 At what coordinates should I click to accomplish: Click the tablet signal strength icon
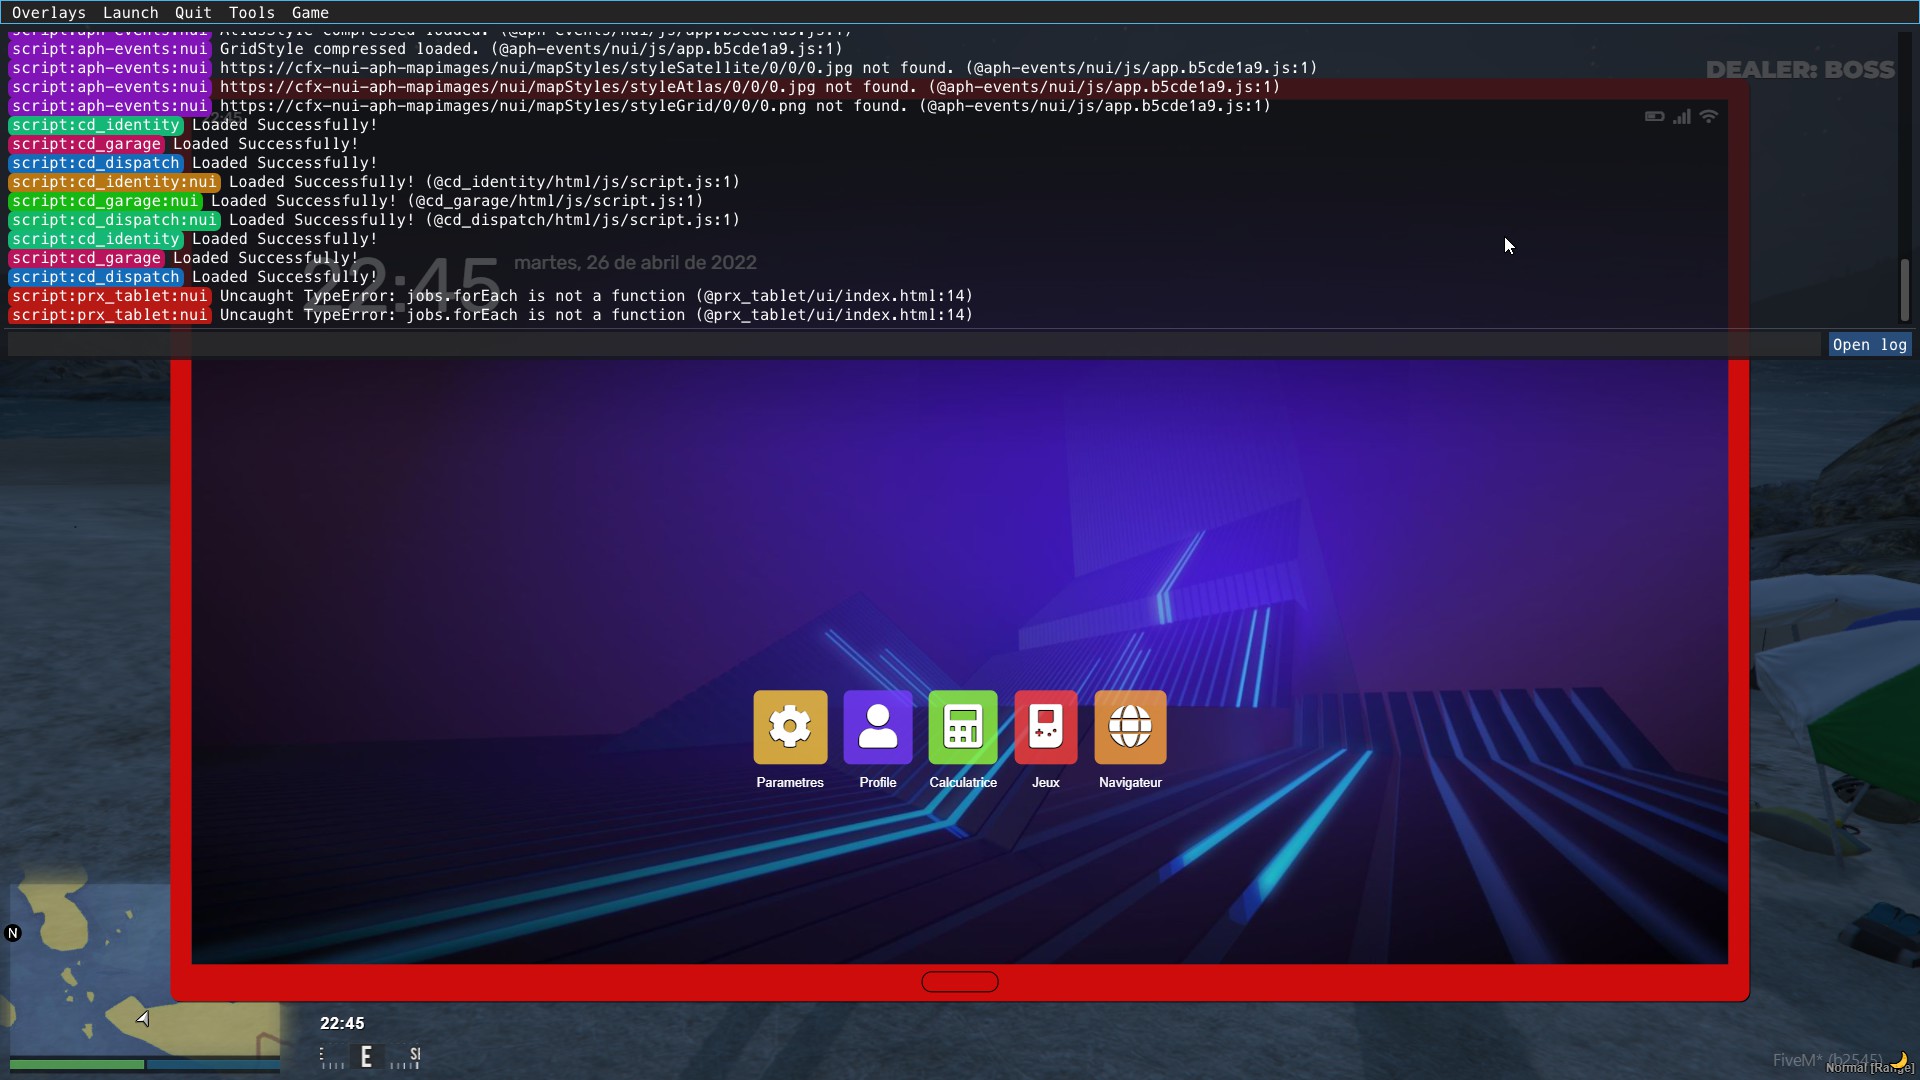pos(1682,117)
